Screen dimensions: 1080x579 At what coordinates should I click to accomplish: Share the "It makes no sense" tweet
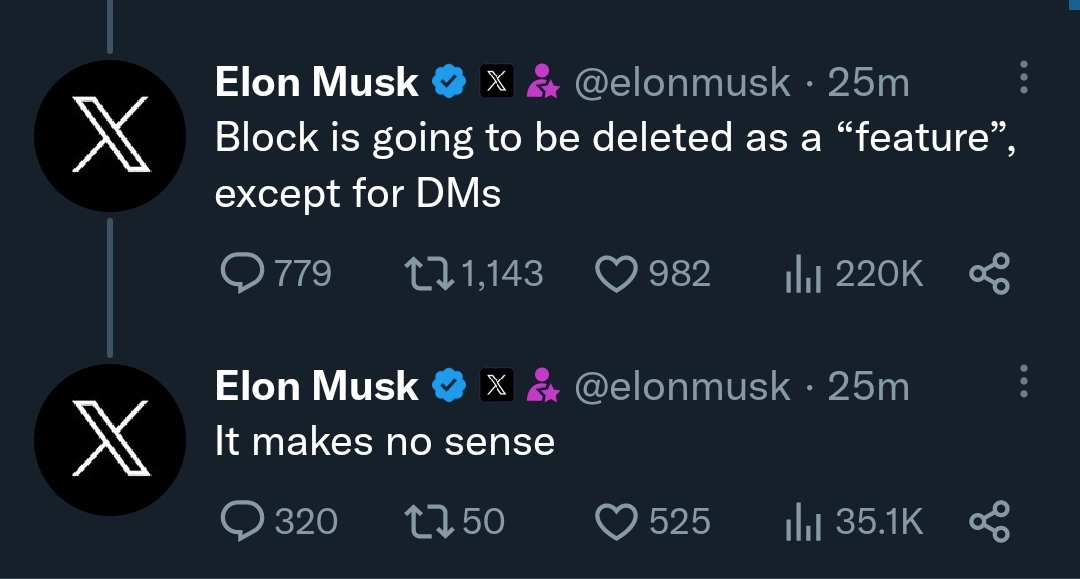click(x=990, y=521)
